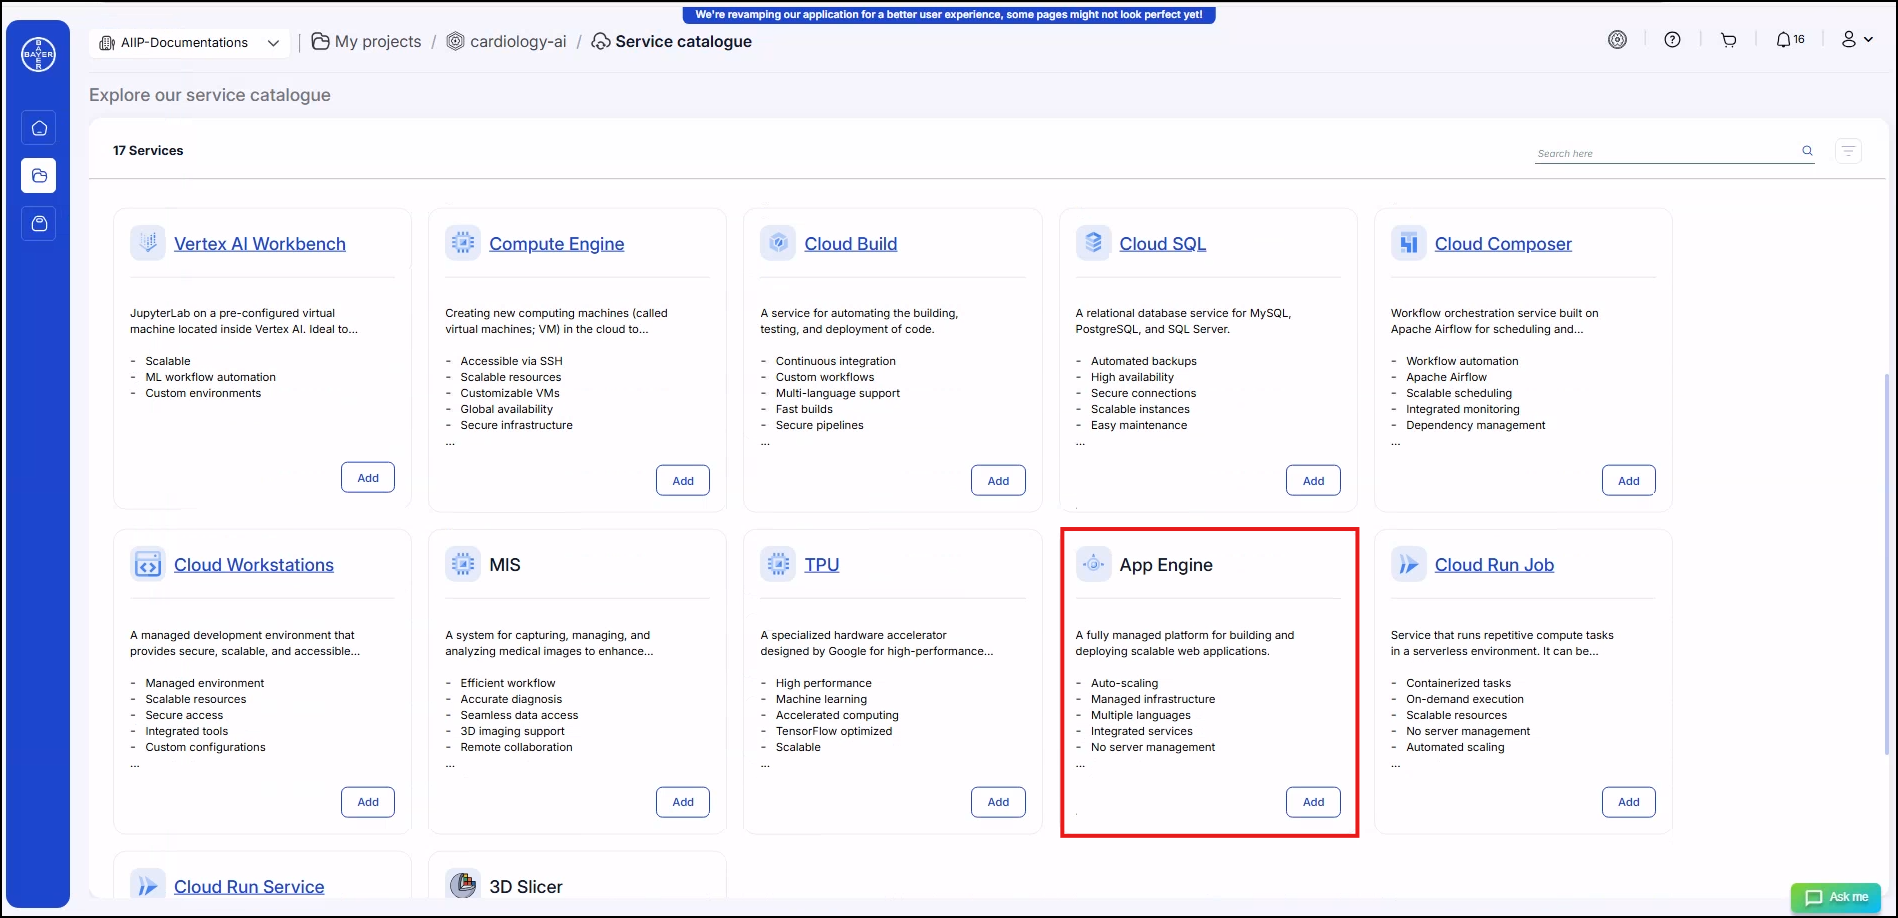Click the Cloud Run Job icon
Image resolution: width=1898 pixels, height=918 pixels.
coord(1408,564)
